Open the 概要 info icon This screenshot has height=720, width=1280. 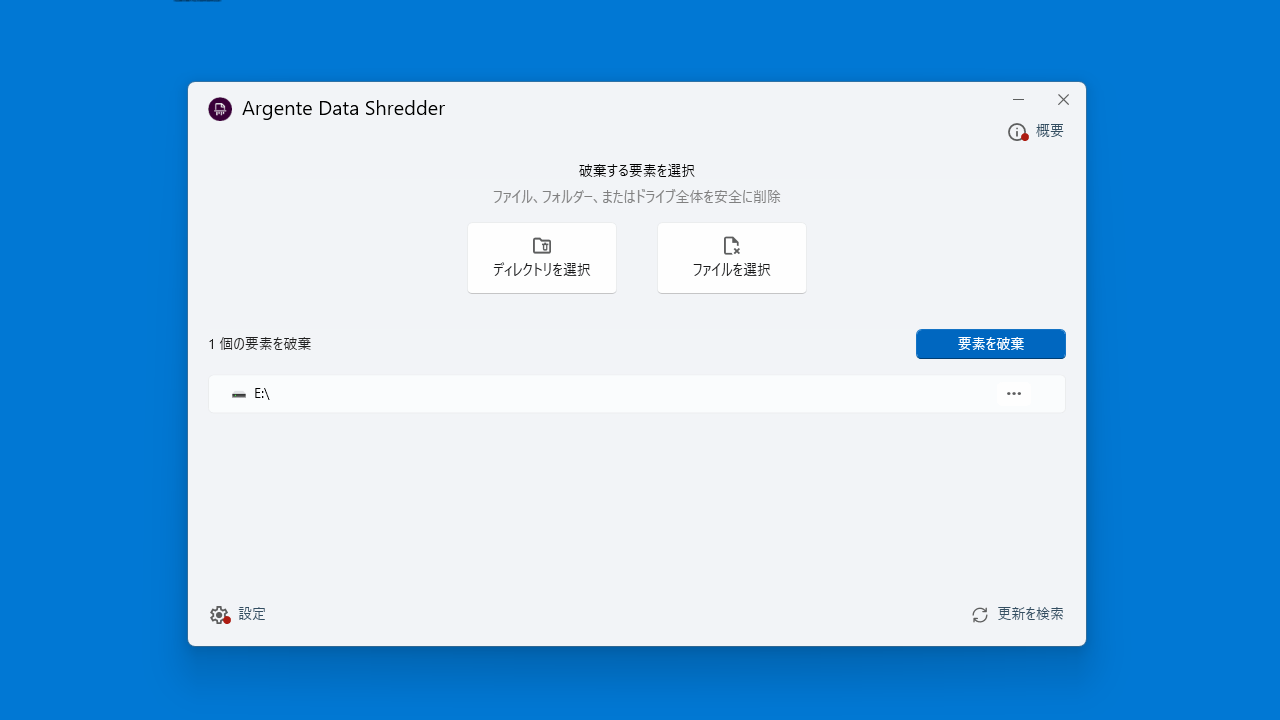coord(1018,132)
